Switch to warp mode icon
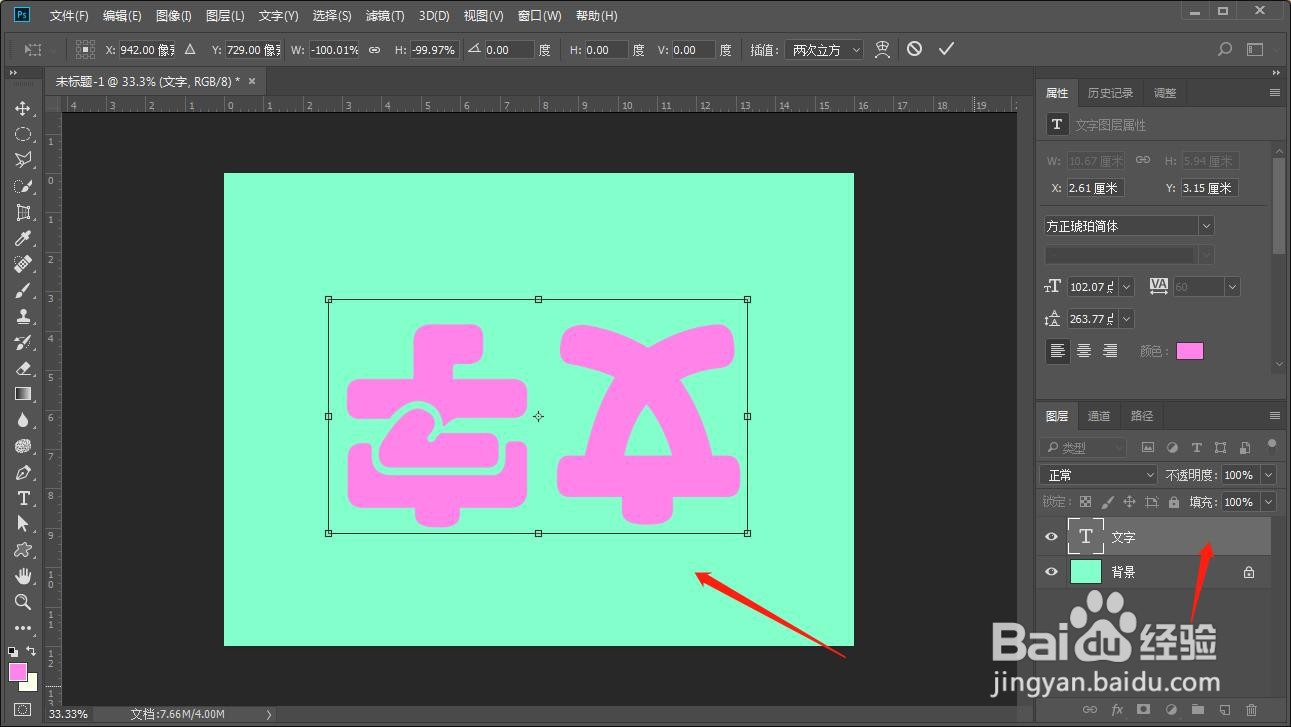Image resolution: width=1291 pixels, height=727 pixels. tap(882, 49)
